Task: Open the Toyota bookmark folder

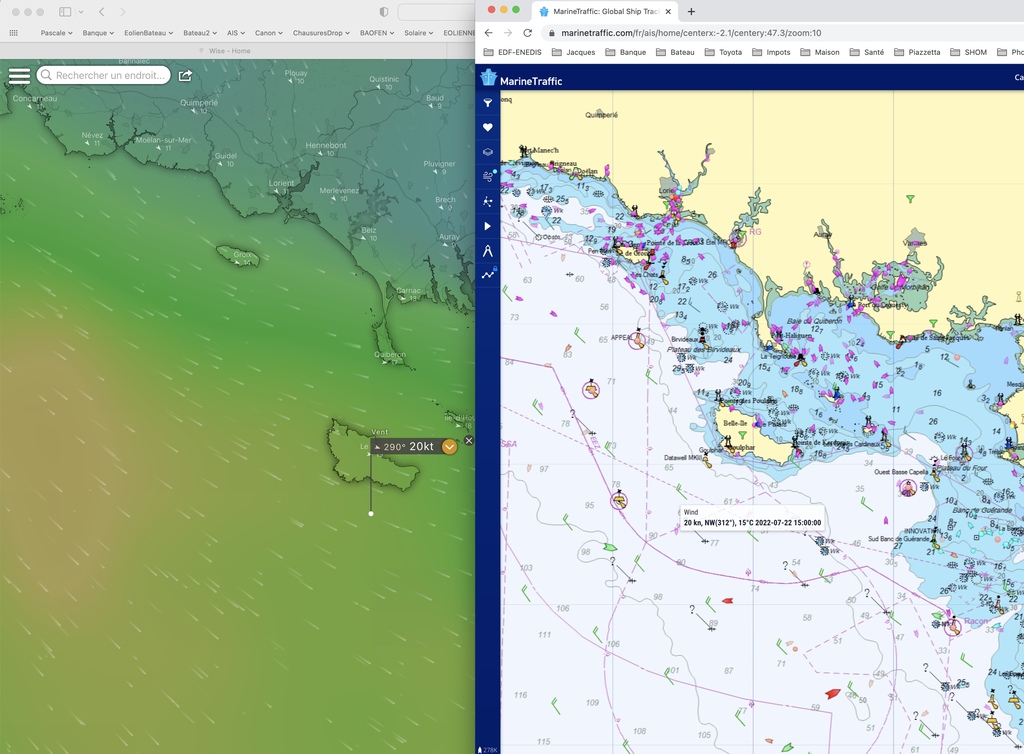Action: tap(723, 52)
